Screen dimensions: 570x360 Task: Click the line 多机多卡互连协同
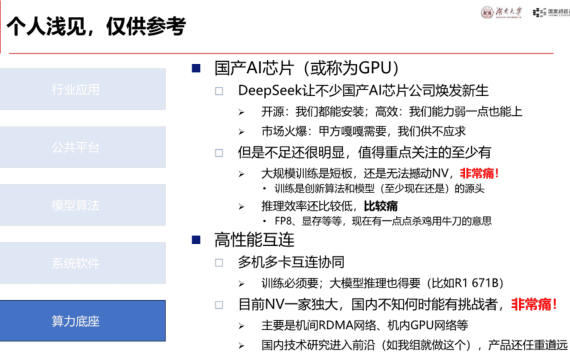[291, 262]
